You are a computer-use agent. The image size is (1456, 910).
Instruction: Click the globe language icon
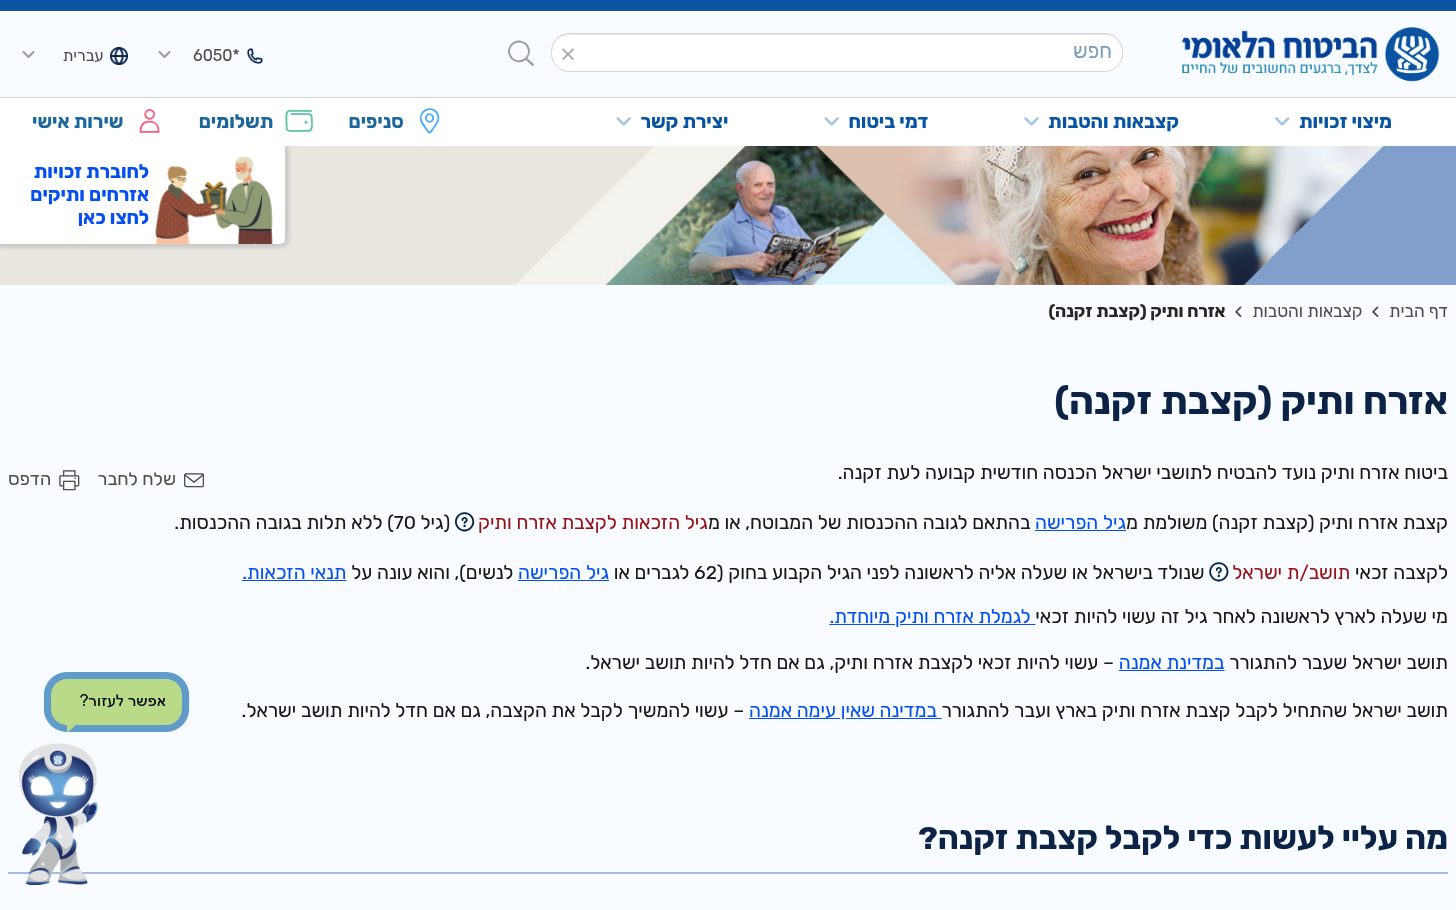click(x=119, y=56)
